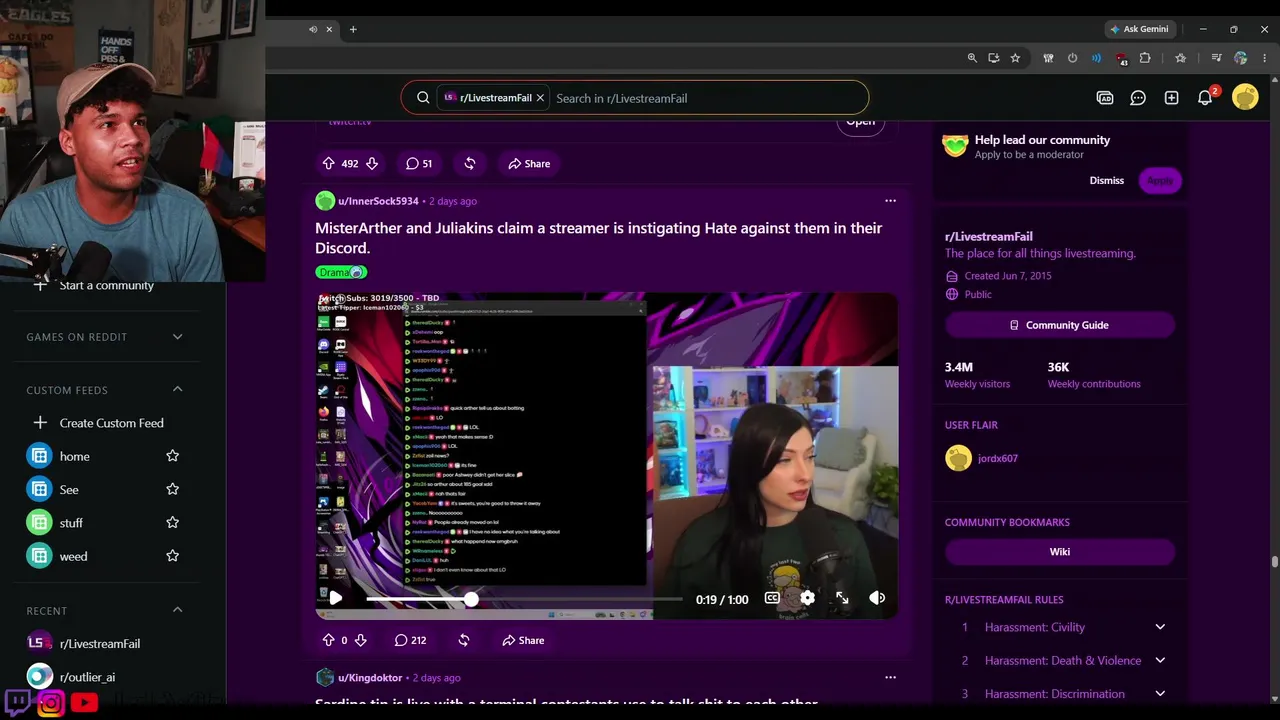
Task: Click the page vertical scrollbar thumb
Action: click(x=1274, y=561)
